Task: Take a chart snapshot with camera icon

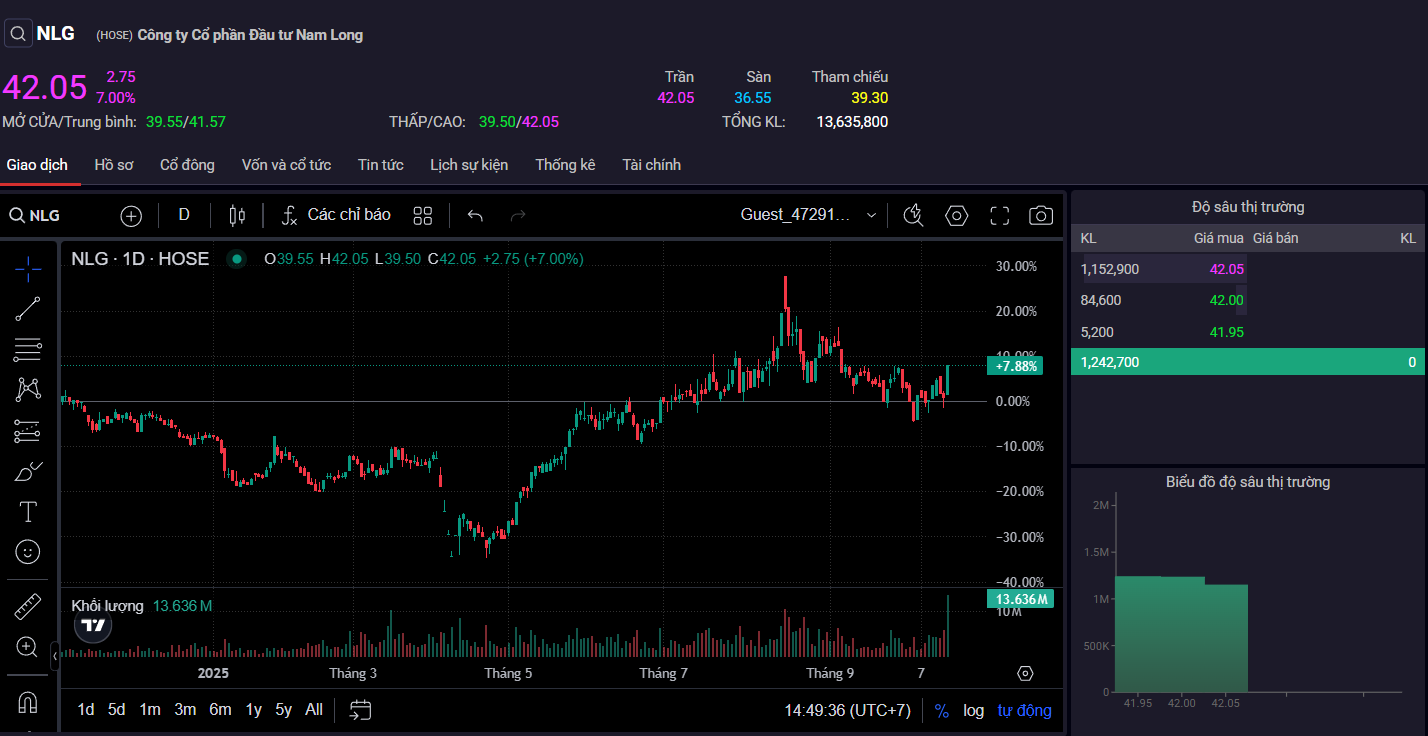Action: tap(1041, 215)
